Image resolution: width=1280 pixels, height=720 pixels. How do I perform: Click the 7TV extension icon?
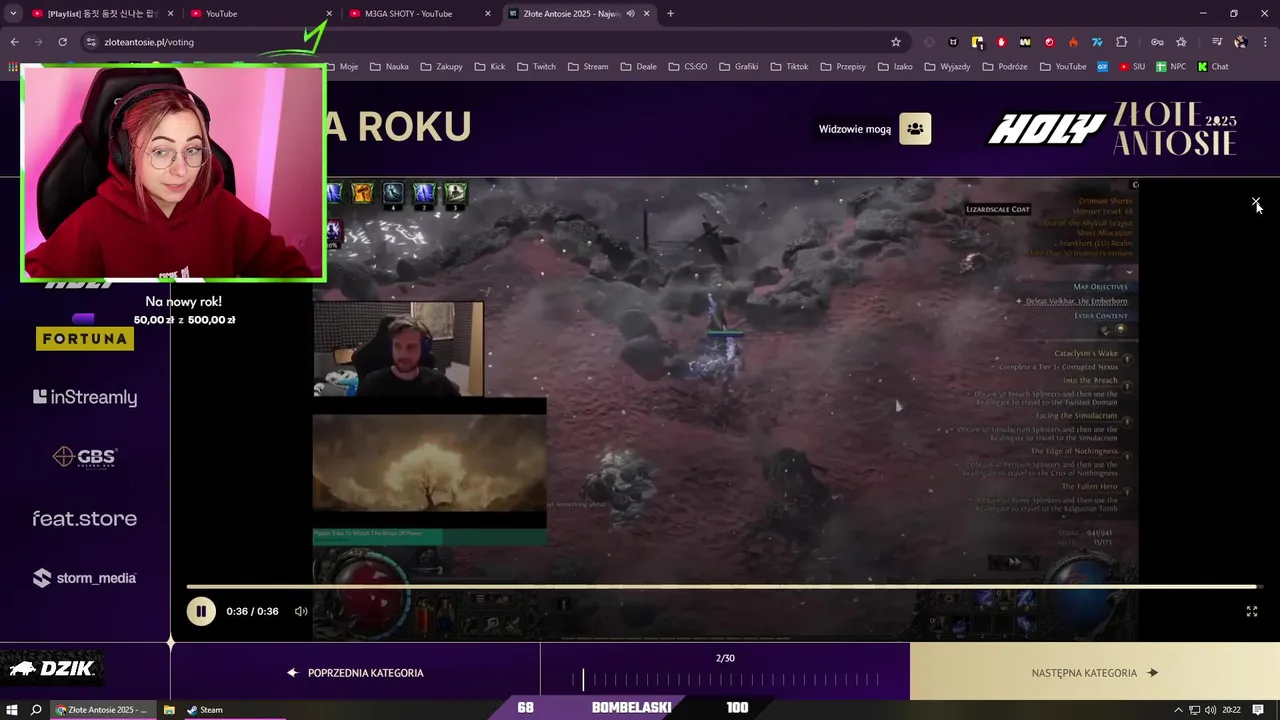pos(1097,42)
